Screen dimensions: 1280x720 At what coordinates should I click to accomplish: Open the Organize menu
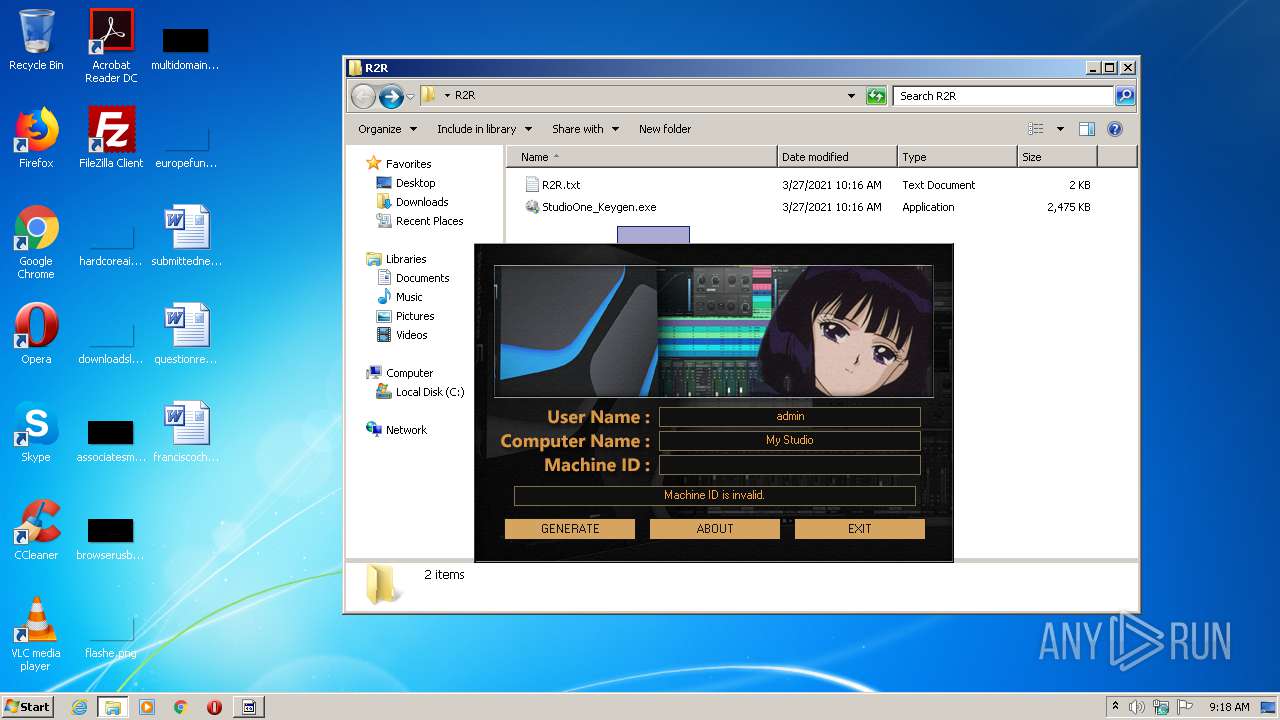(x=387, y=129)
